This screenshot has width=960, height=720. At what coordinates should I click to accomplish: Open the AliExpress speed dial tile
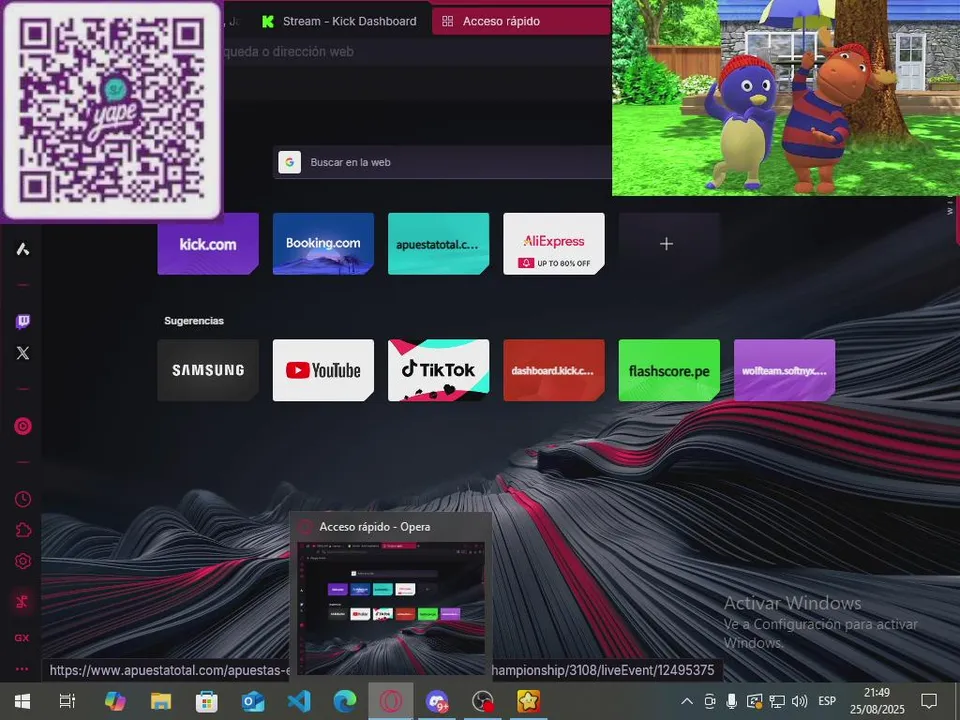click(553, 244)
